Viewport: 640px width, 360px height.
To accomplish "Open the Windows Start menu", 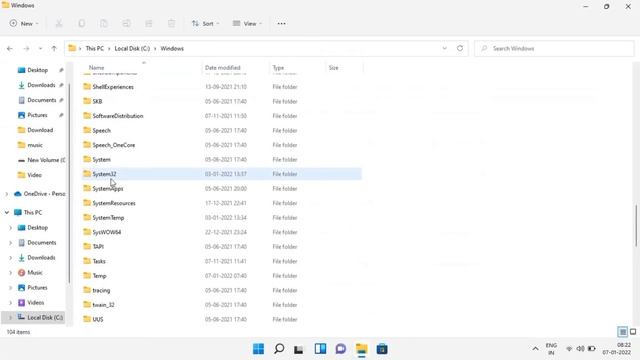I will (x=258, y=349).
